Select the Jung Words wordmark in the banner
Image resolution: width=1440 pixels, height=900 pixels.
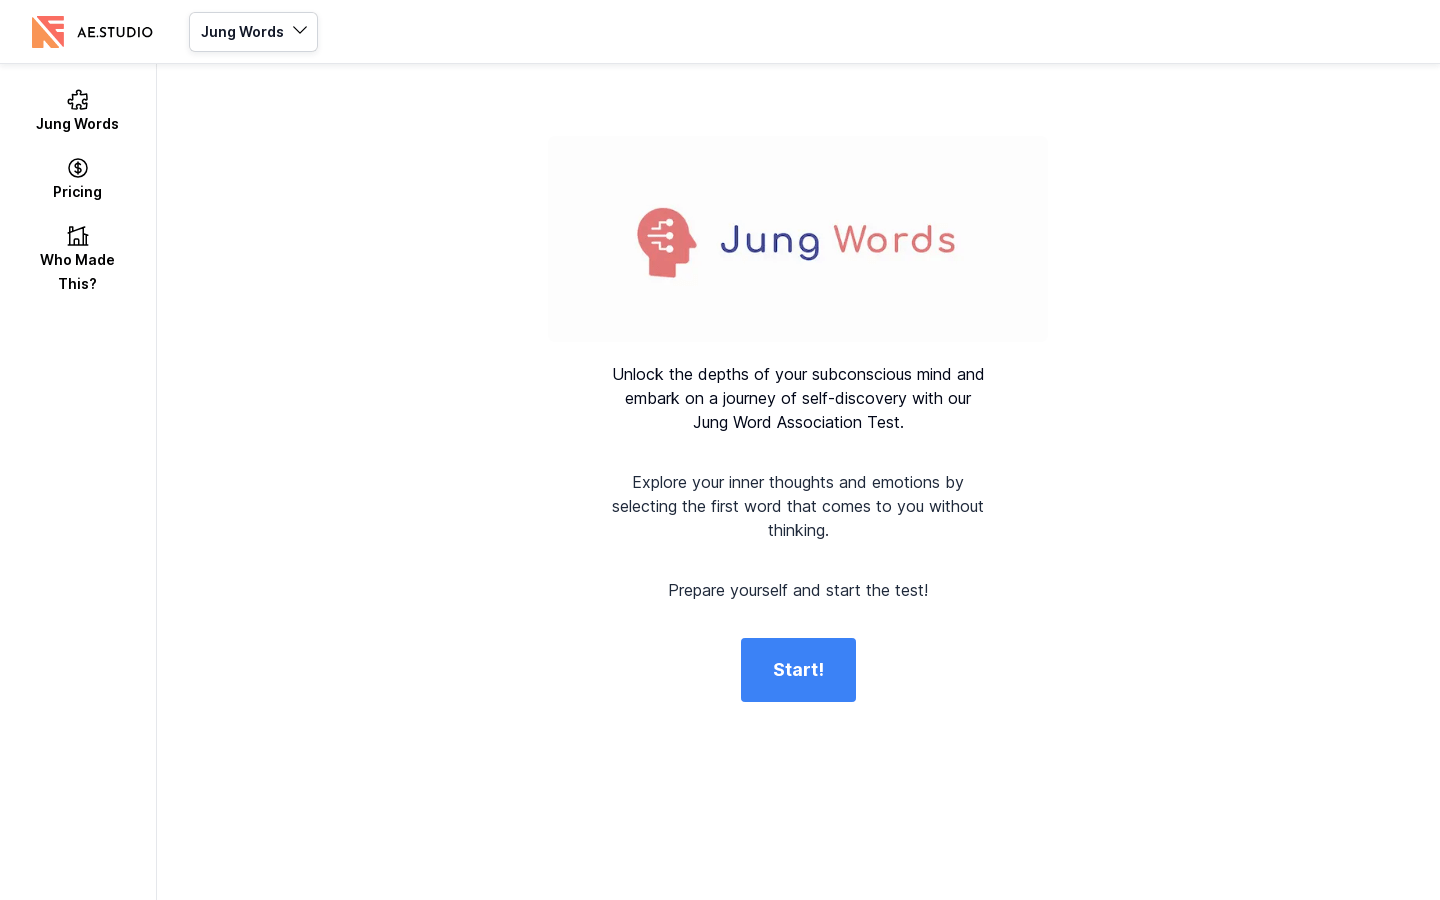tap(838, 240)
